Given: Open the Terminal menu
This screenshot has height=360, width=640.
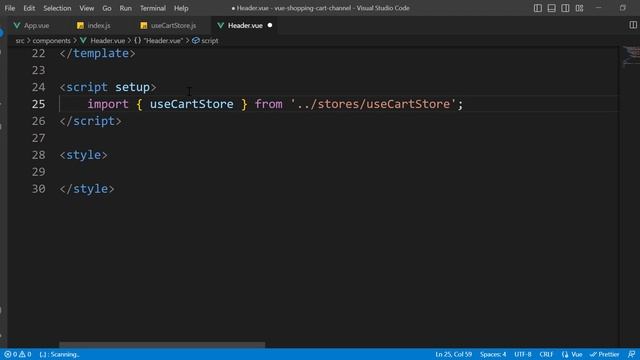Looking at the screenshot, I should [x=153, y=8].
